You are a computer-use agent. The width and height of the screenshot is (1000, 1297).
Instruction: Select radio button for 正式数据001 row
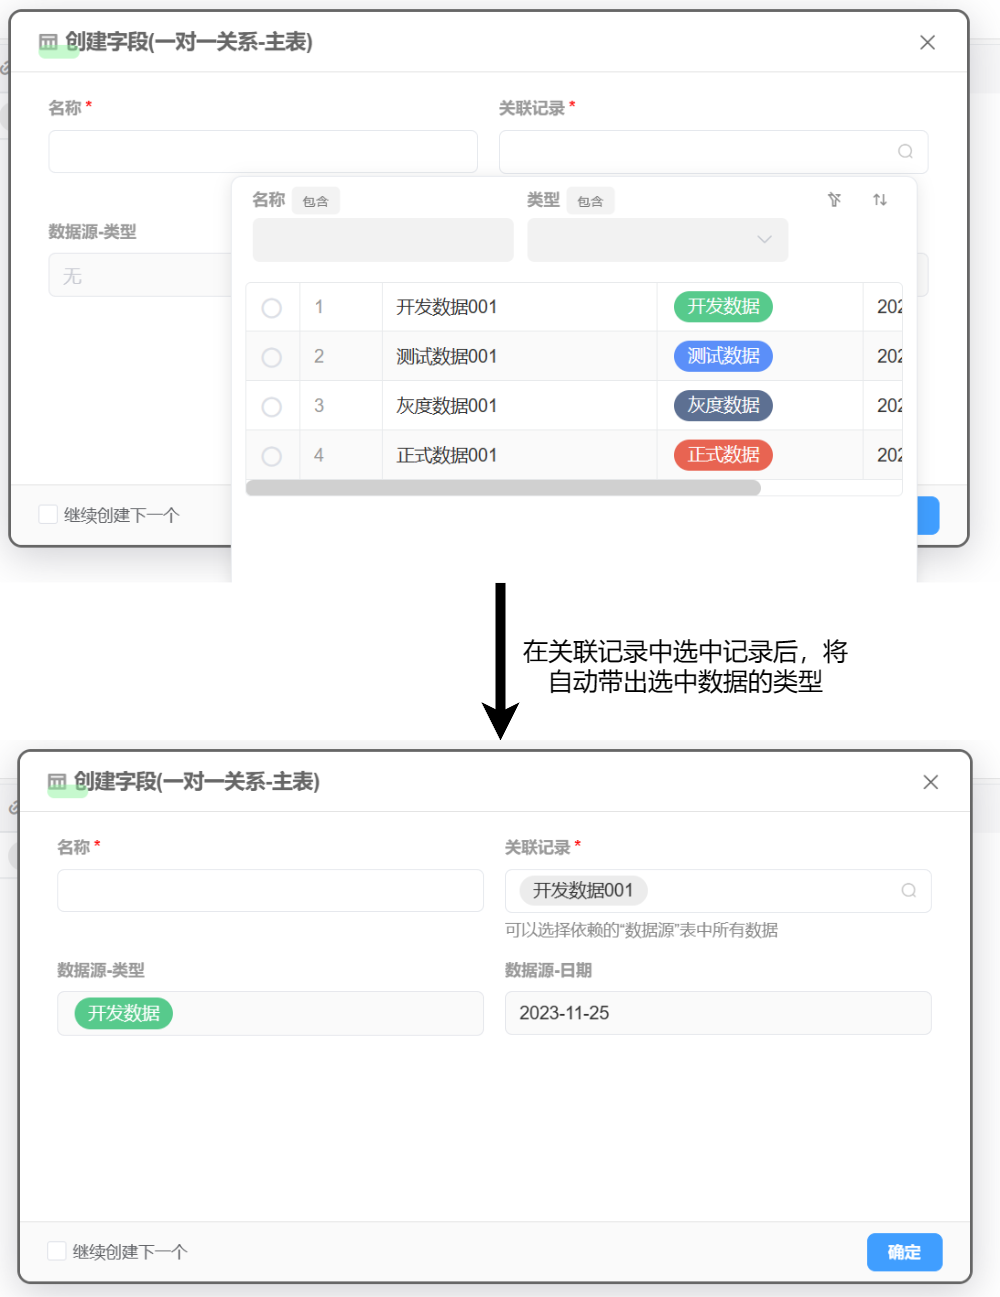271,456
